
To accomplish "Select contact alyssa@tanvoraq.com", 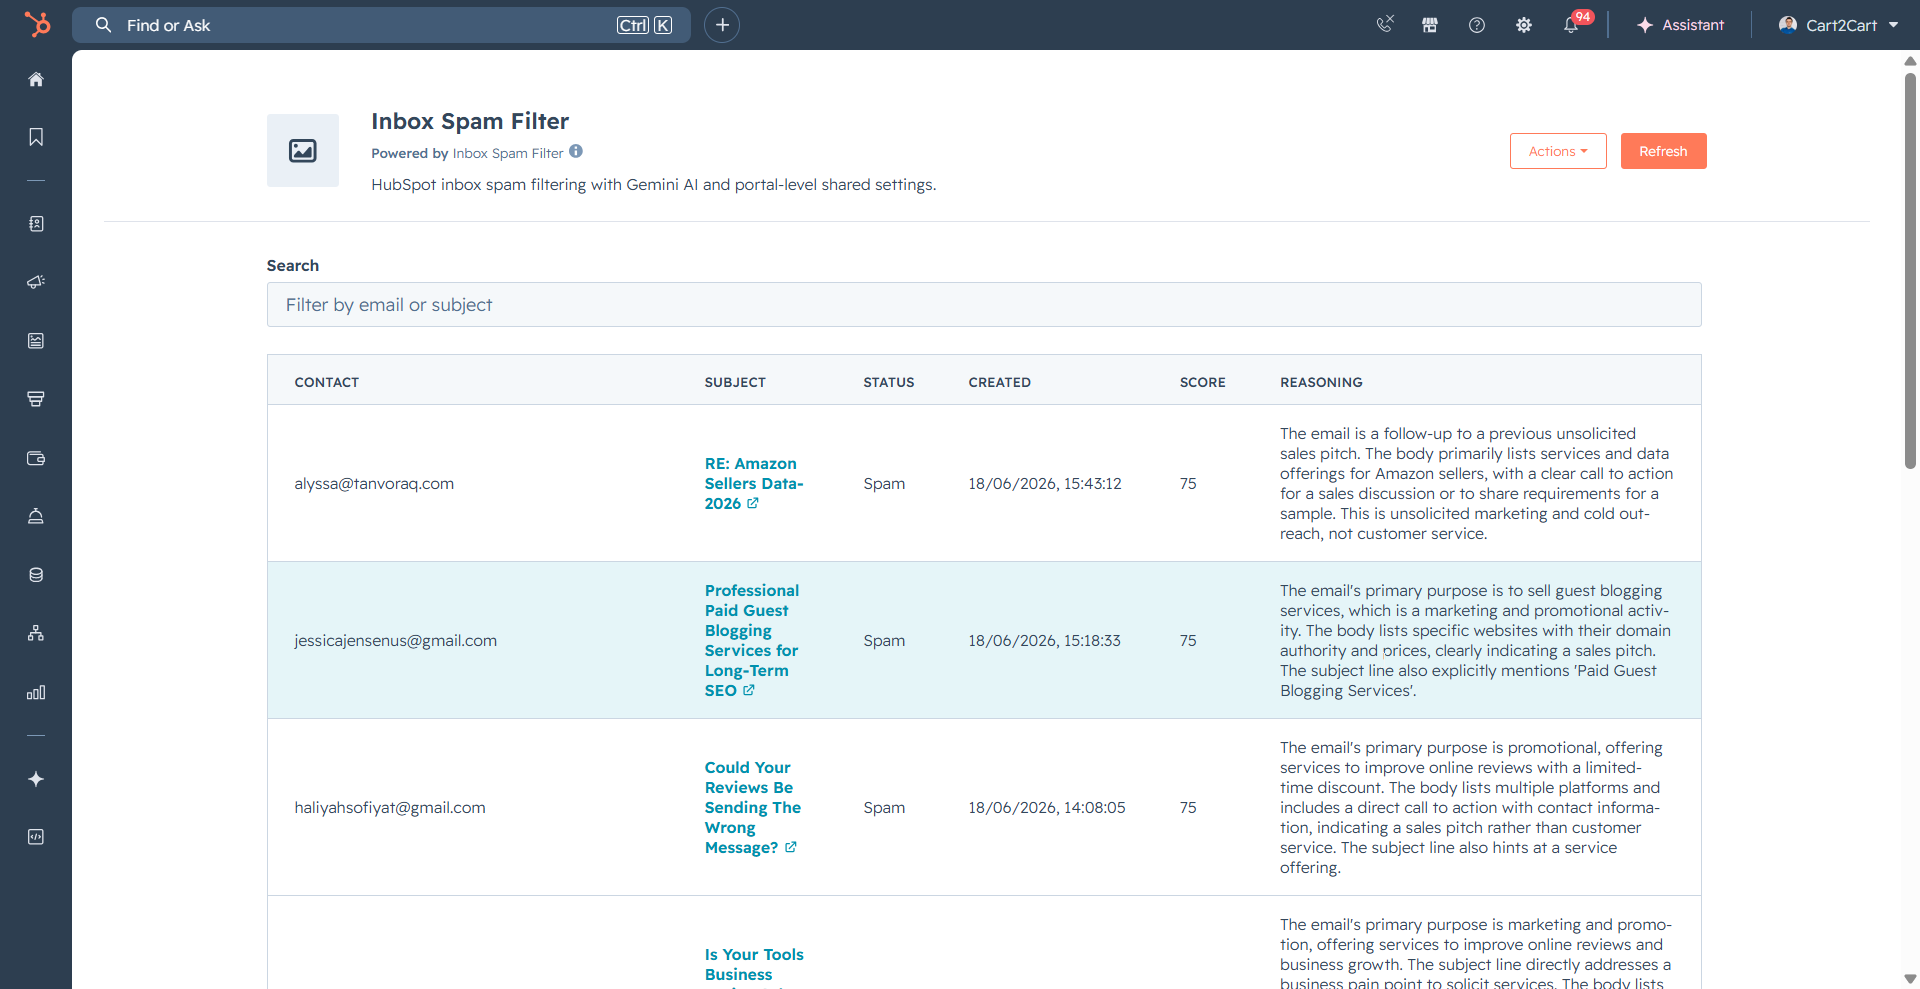I will pos(374,484).
